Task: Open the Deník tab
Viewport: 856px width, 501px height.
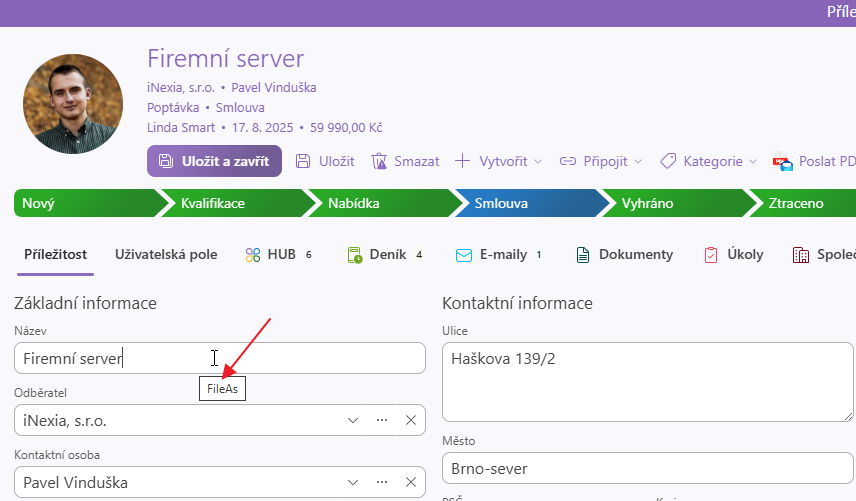Action: [384, 255]
